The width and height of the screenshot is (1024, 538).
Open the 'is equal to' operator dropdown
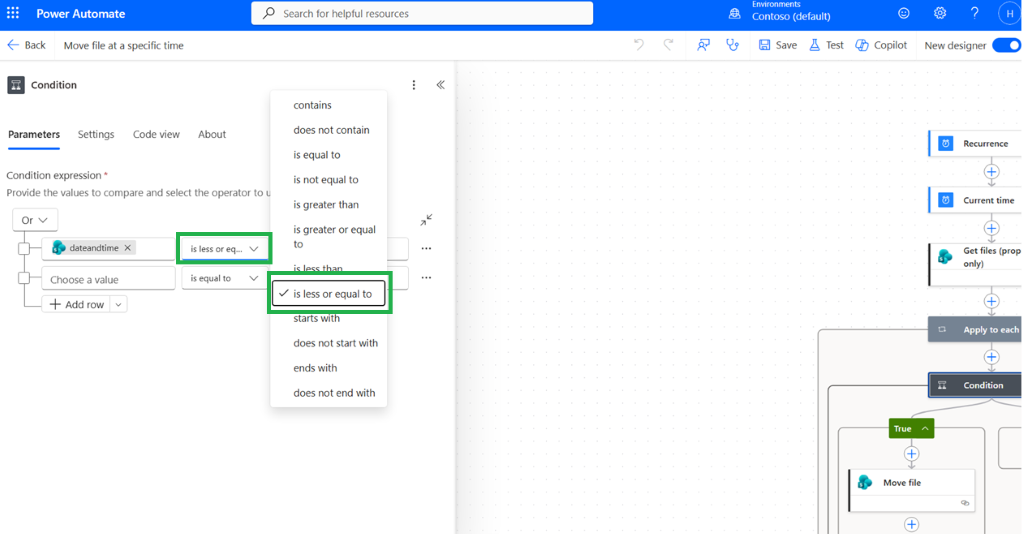point(224,278)
